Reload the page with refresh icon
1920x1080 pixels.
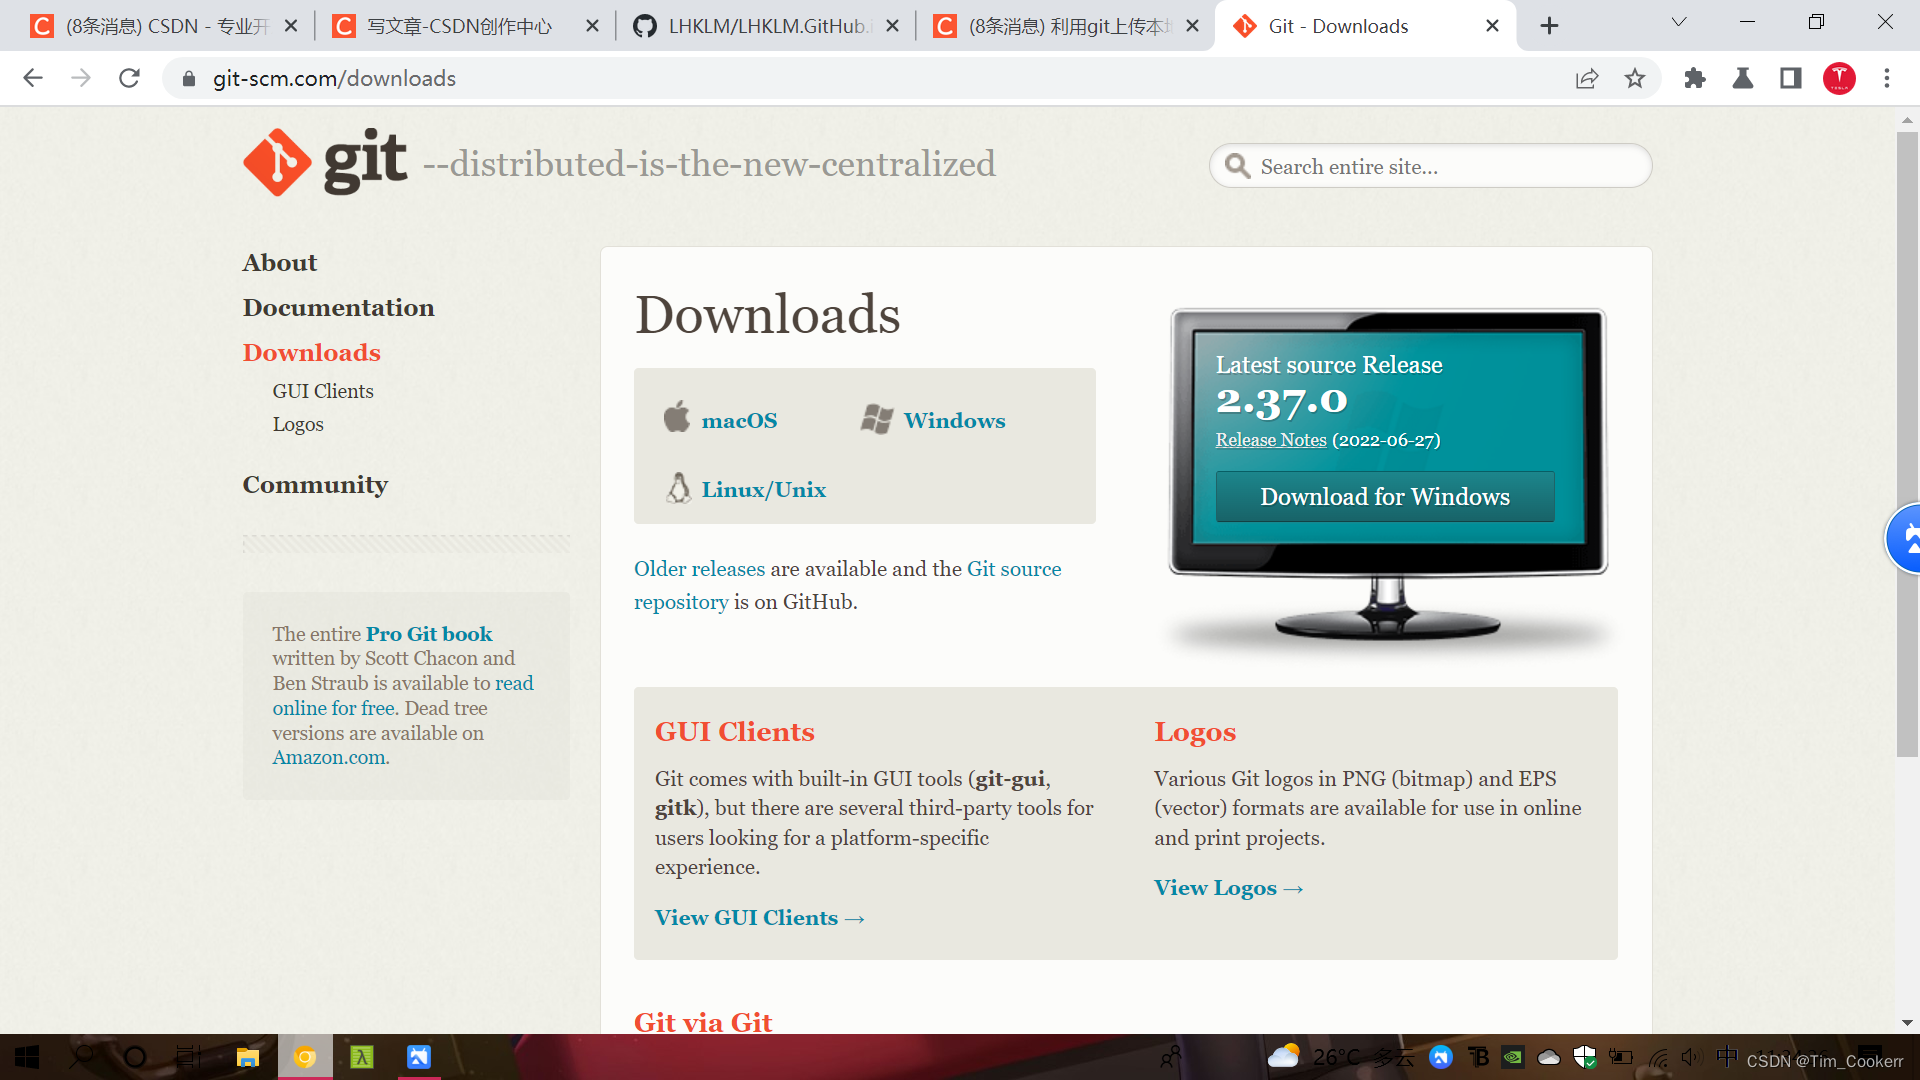tap(129, 78)
